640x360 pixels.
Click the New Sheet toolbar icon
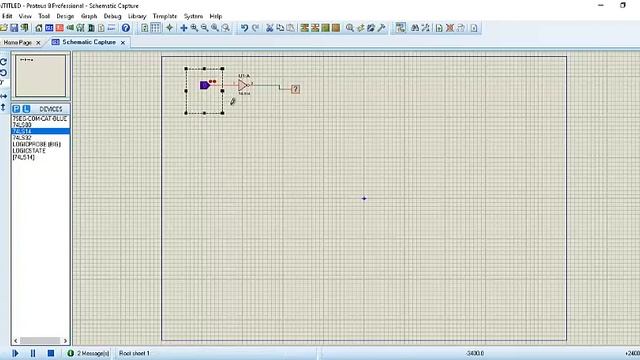click(x=439, y=28)
